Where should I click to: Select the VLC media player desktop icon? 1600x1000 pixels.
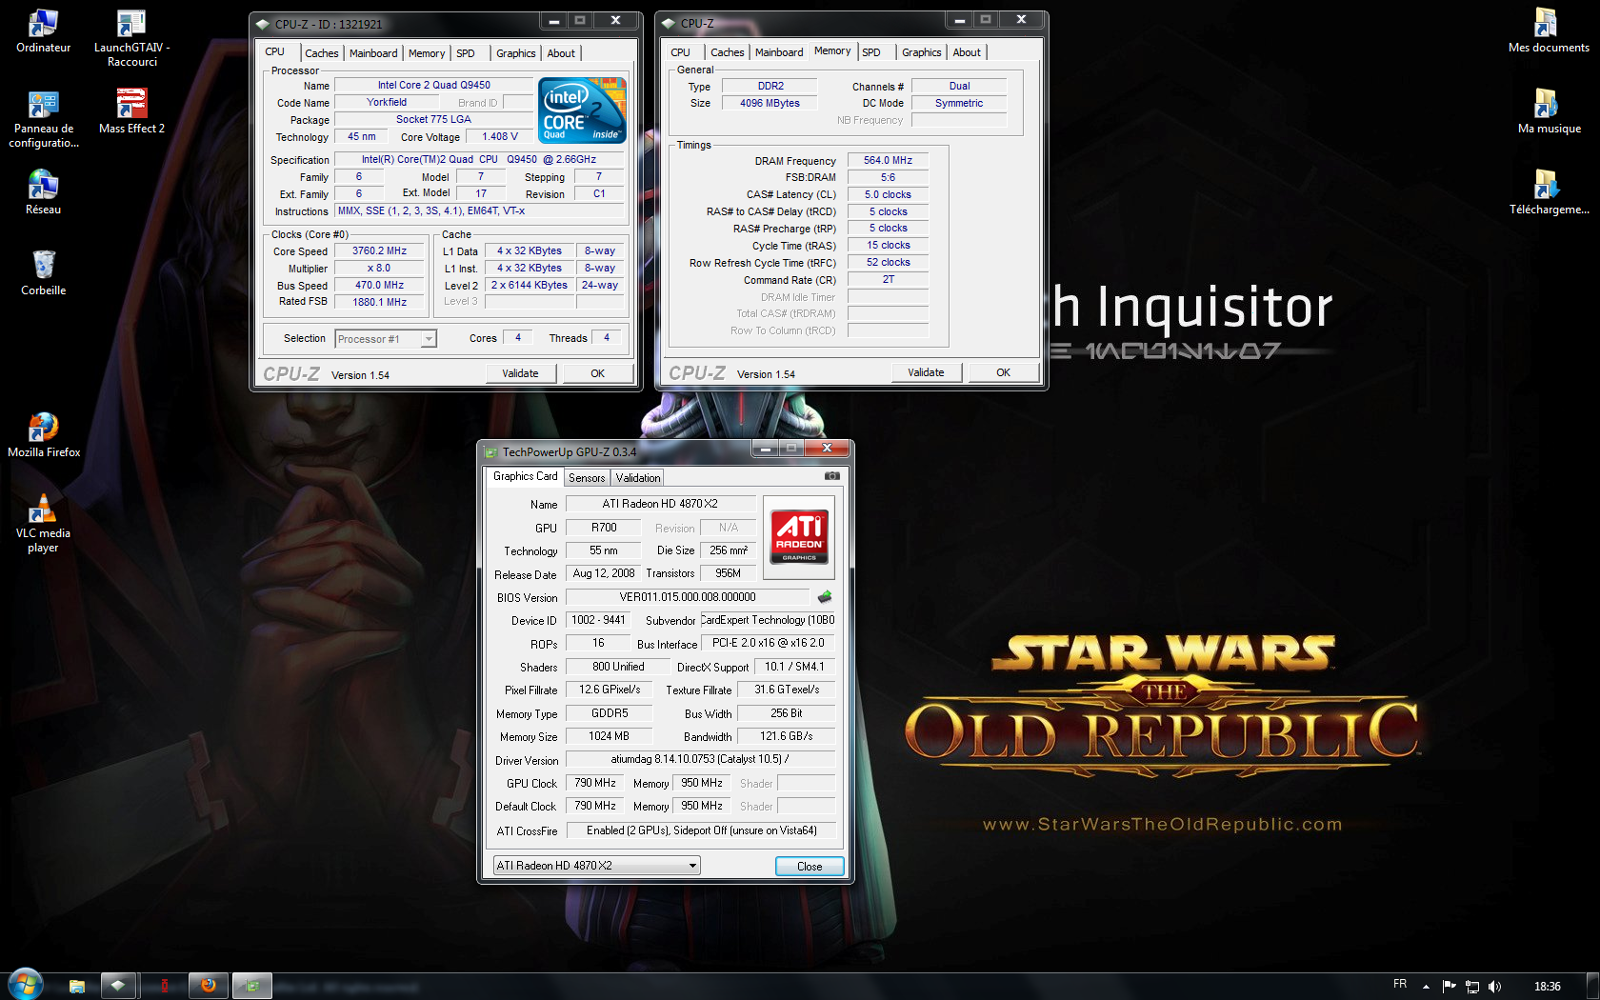pyautogui.click(x=43, y=523)
